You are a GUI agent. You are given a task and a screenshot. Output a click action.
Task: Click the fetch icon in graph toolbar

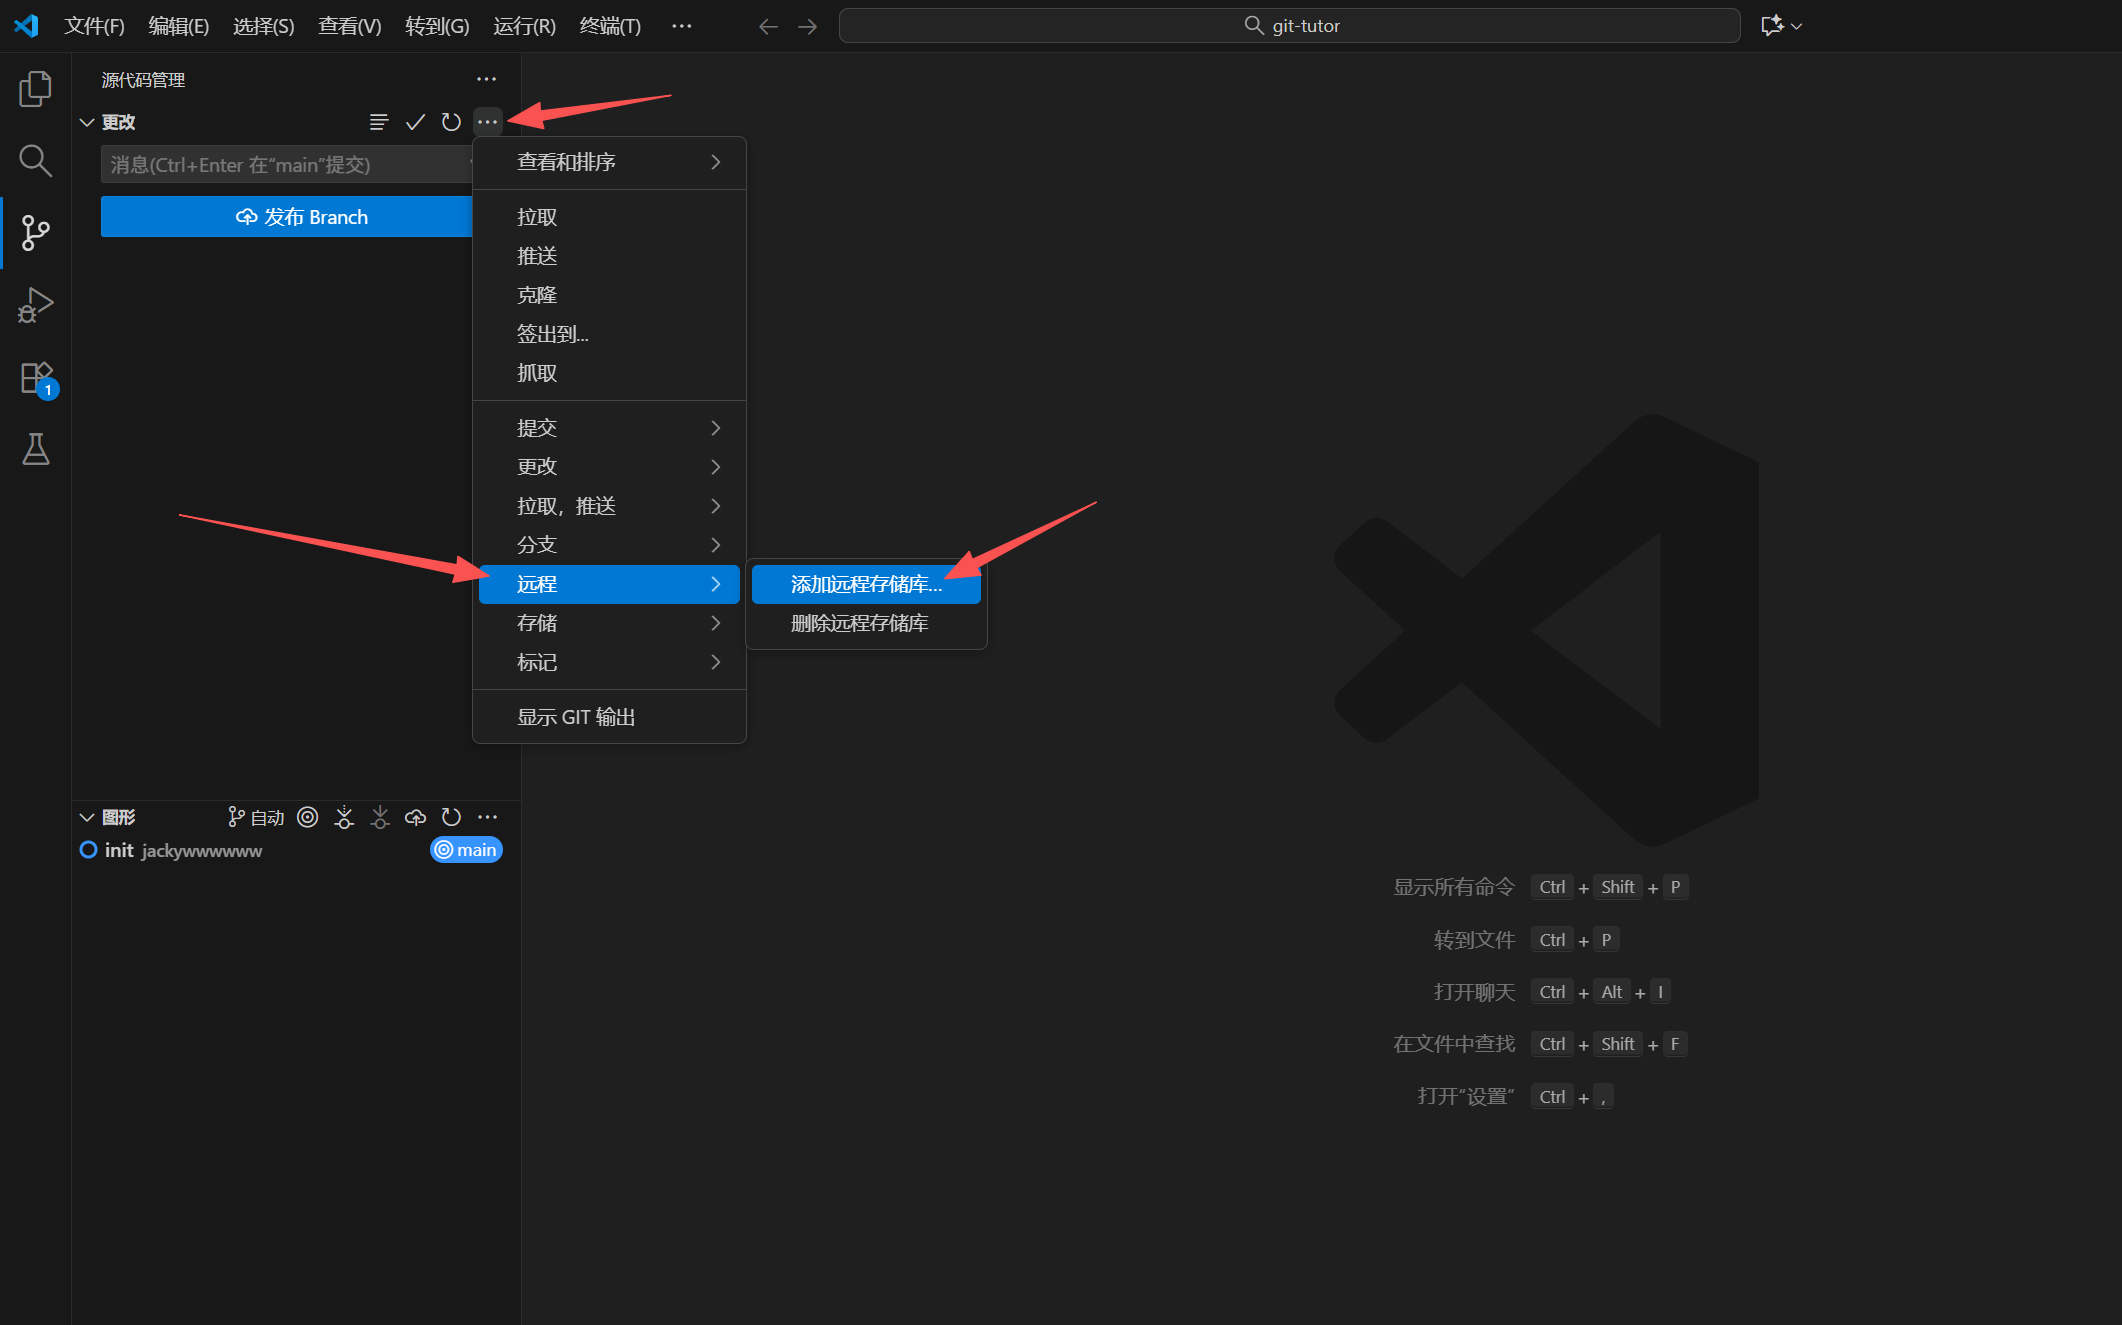[x=344, y=818]
